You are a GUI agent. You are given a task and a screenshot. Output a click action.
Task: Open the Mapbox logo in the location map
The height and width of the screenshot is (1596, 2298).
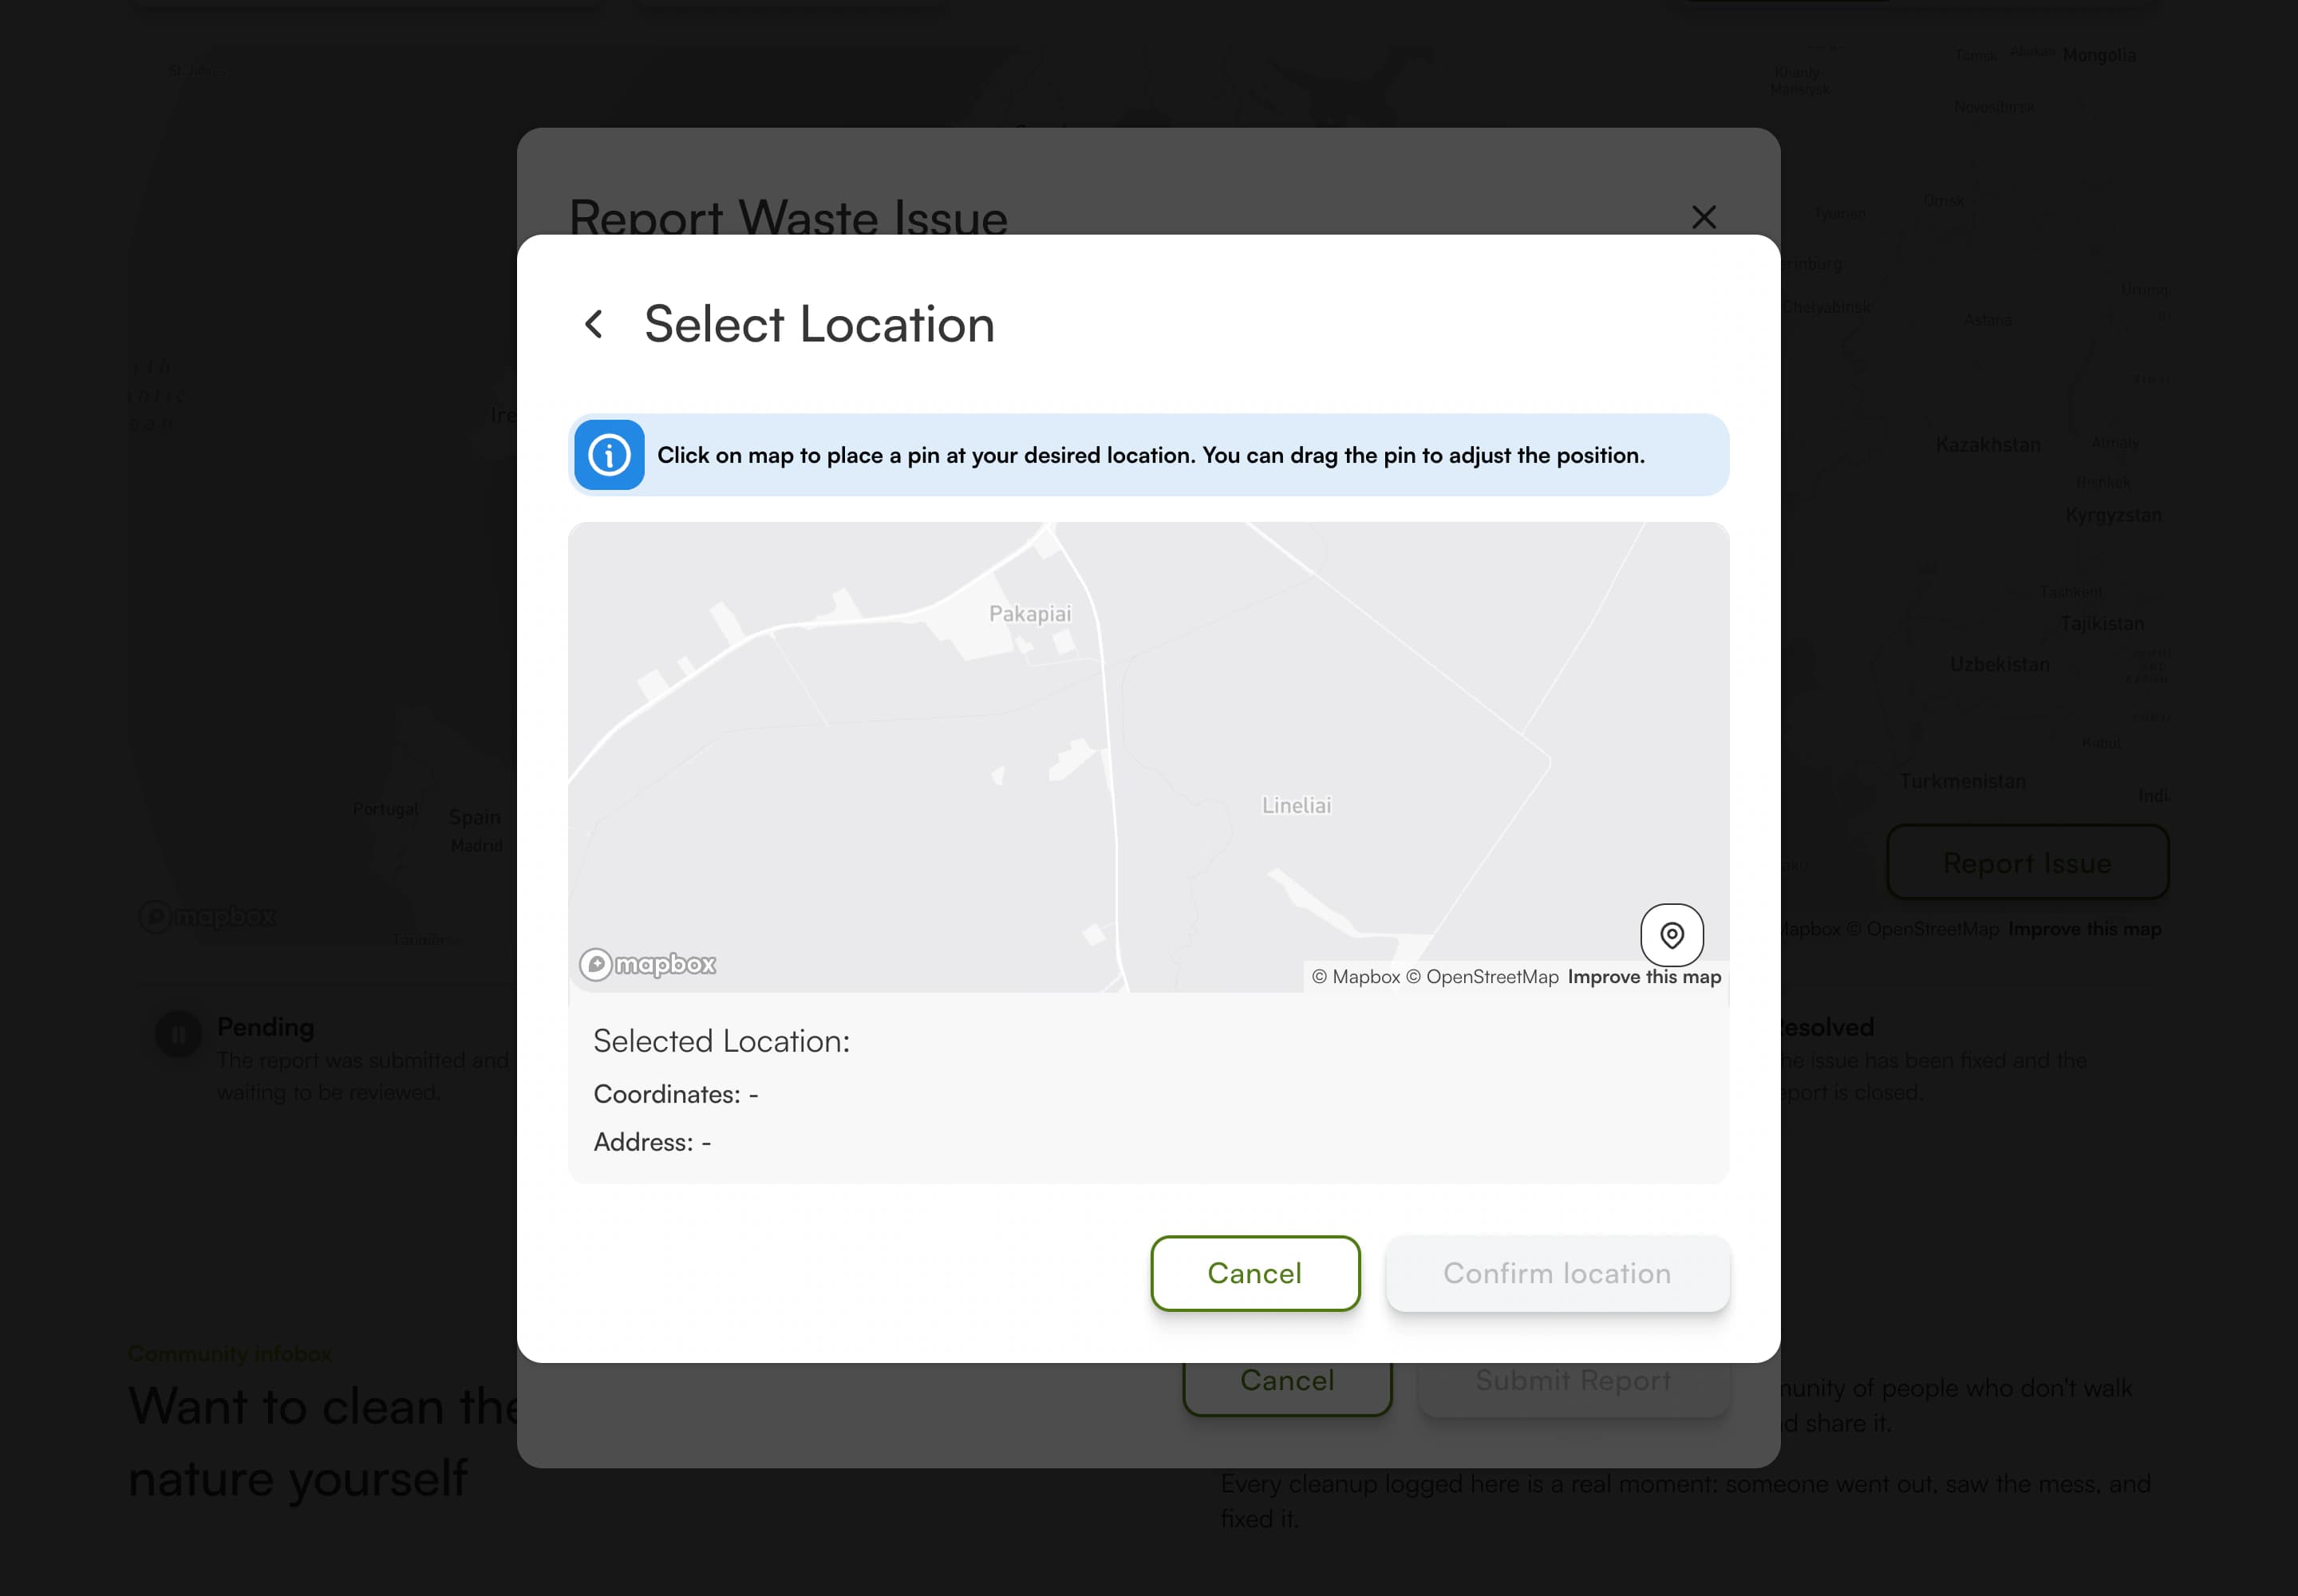648,964
